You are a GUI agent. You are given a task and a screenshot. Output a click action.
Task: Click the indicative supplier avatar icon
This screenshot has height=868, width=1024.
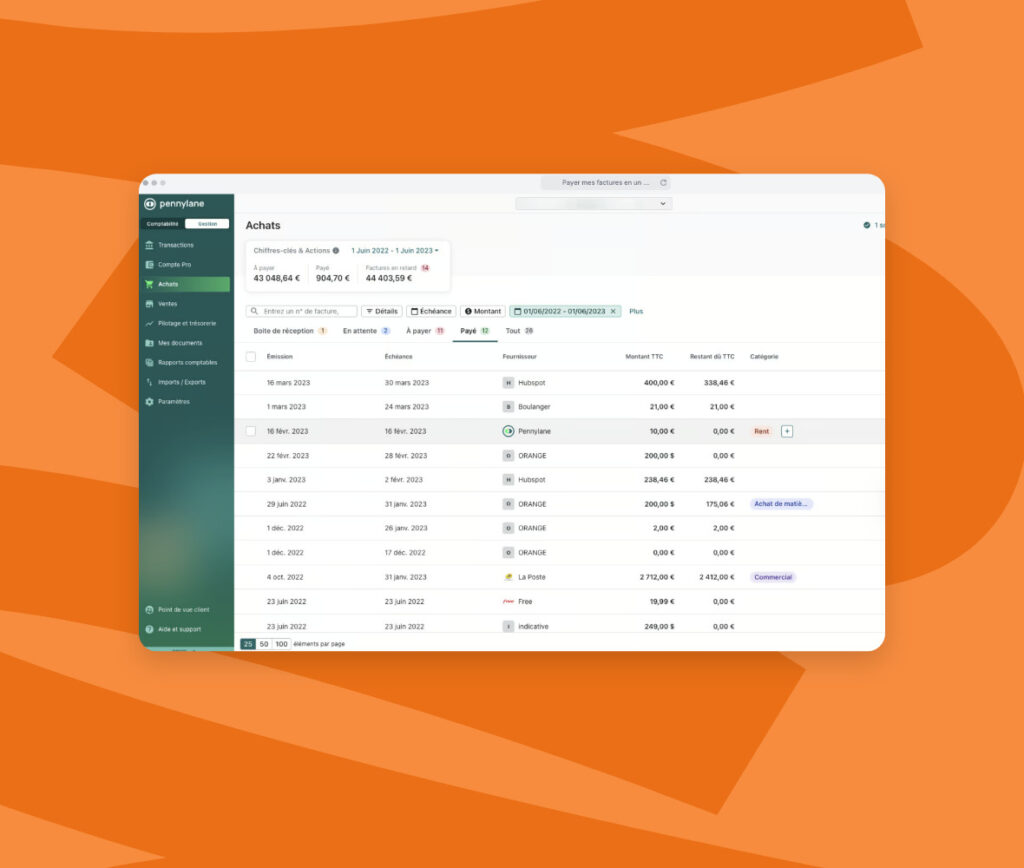pos(508,626)
